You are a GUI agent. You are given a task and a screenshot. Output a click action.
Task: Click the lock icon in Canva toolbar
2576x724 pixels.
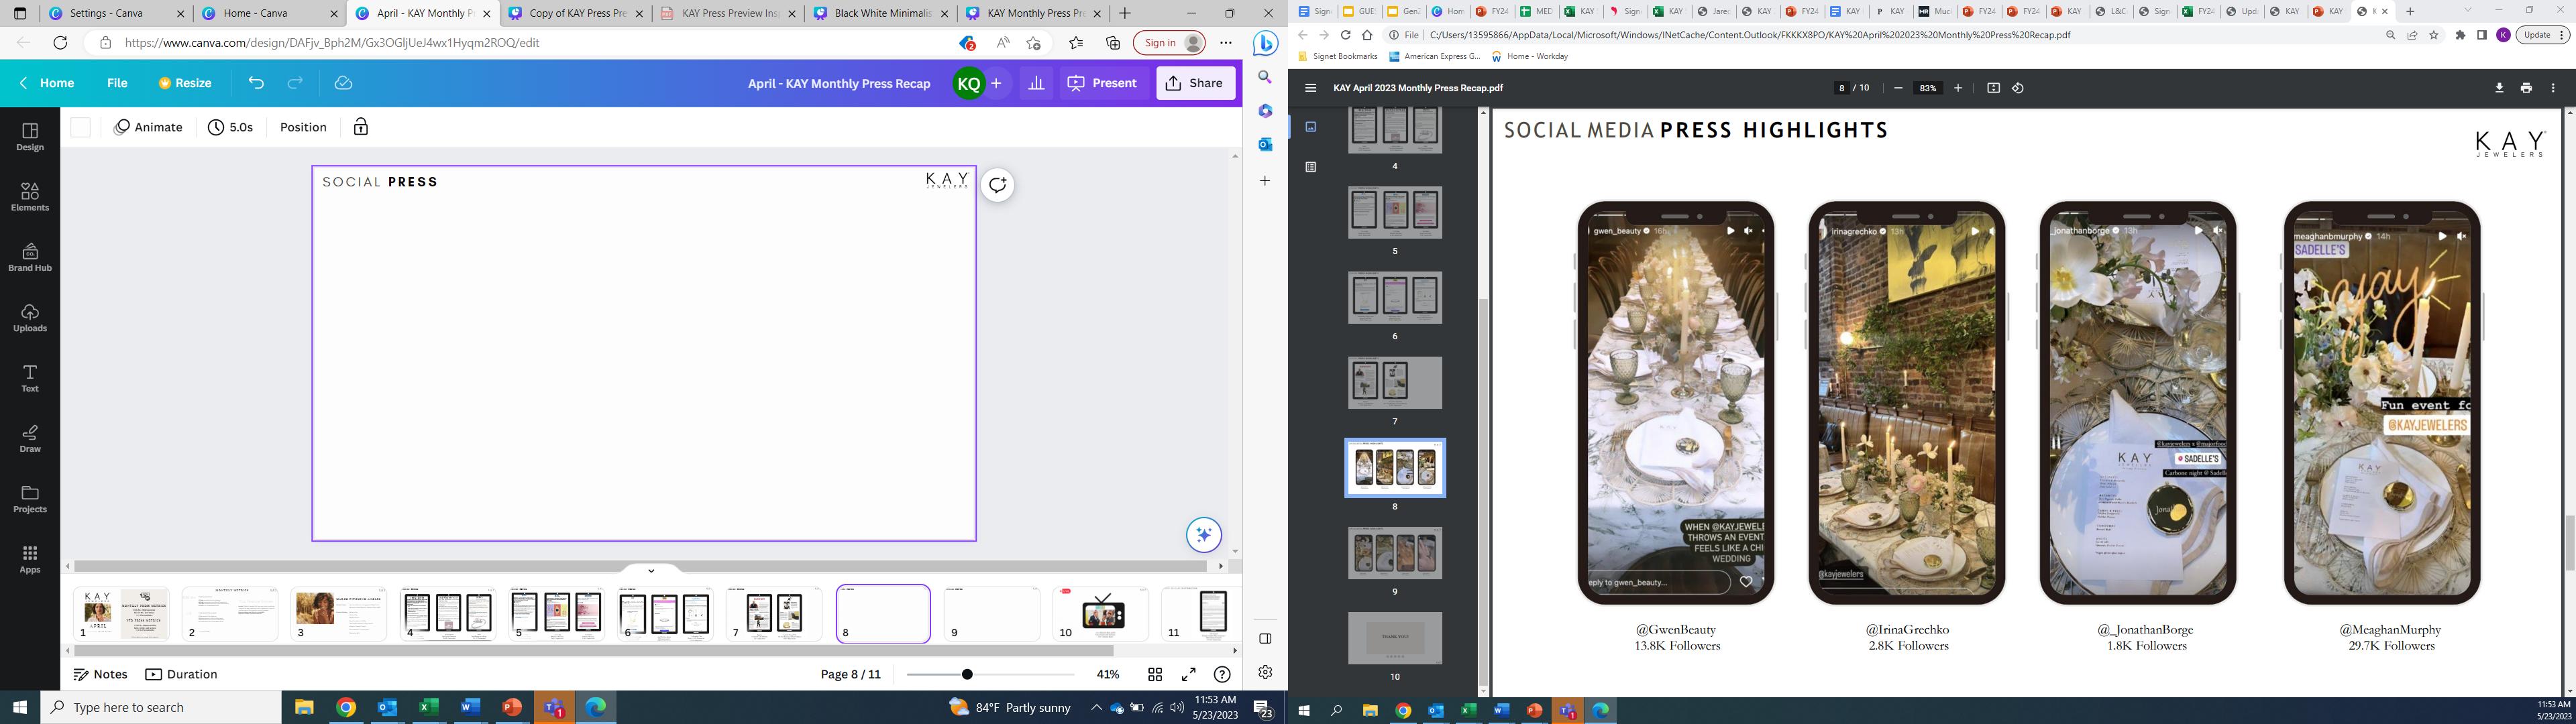tap(361, 127)
